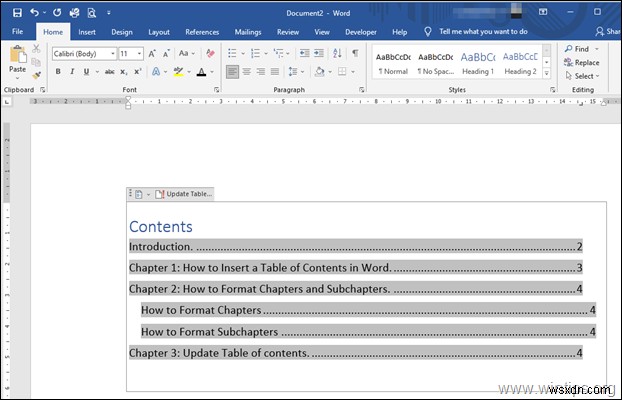The height and width of the screenshot is (400, 622).
Task: Open the font size dropdown
Action: (x=139, y=53)
